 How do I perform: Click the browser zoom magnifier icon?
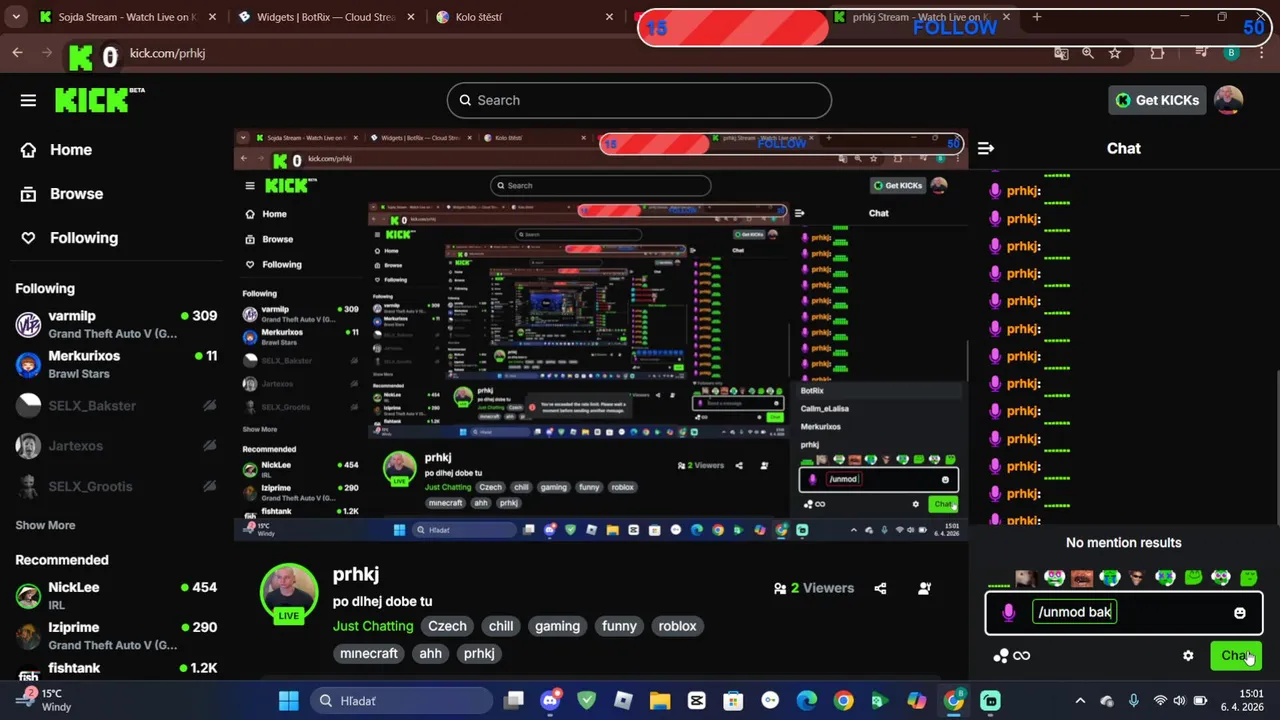(x=1088, y=53)
